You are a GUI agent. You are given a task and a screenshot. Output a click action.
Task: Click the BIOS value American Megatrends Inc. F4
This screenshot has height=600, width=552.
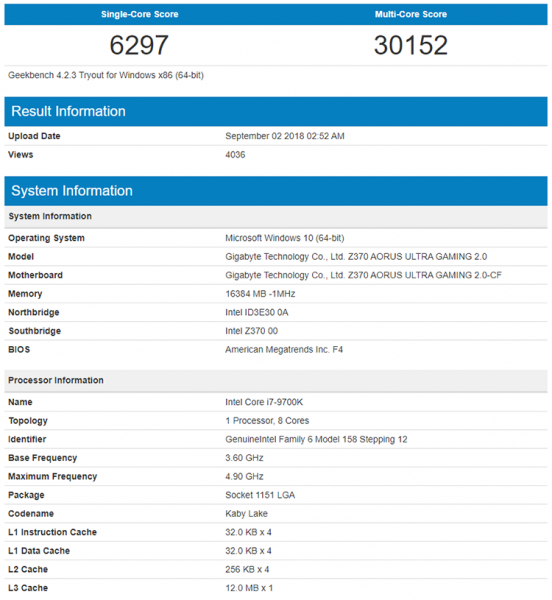coord(284,350)
